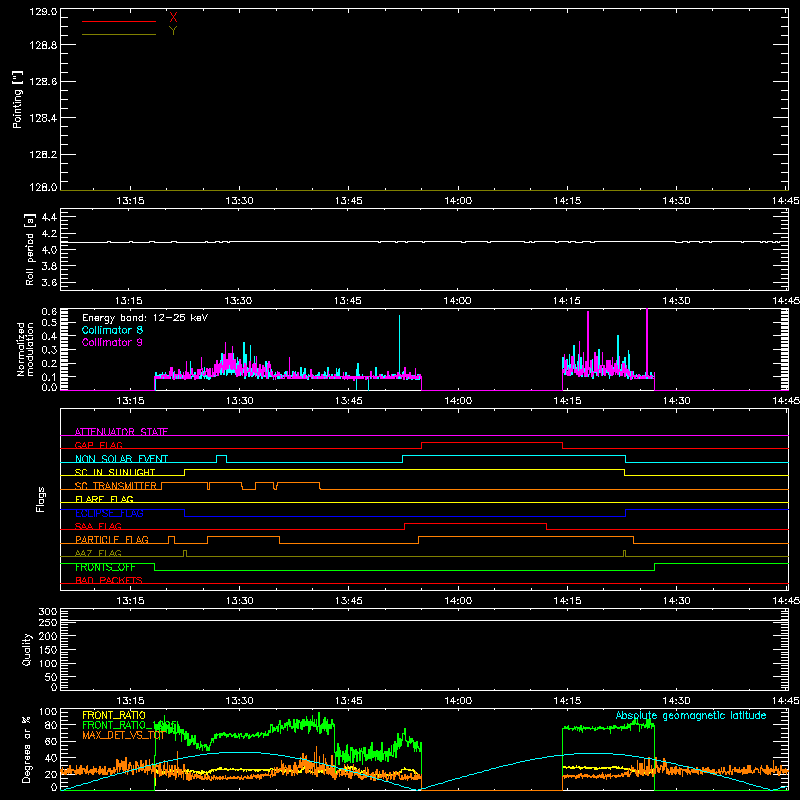This screenshot has height=800, width=800.
Task: Click the 'Normalized modulation' axis title
Action: pyautogui.click(x=24, y=349)
